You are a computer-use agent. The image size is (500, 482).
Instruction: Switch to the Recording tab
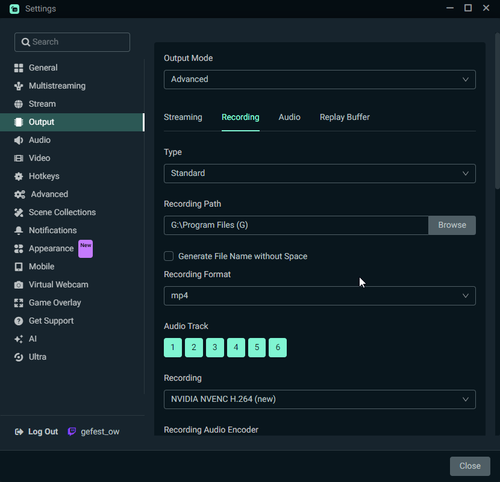pyautogui.click(x=240, y=117)
